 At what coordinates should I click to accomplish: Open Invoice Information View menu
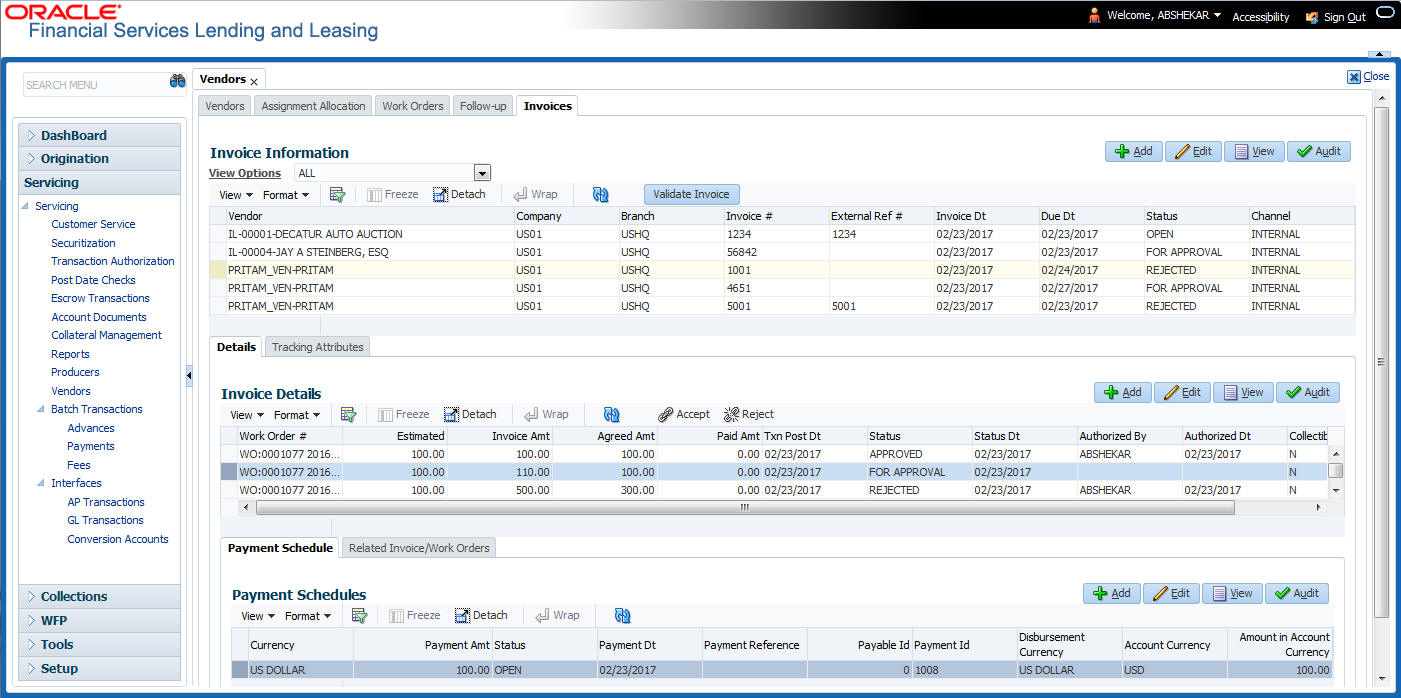tap(236, 195)
